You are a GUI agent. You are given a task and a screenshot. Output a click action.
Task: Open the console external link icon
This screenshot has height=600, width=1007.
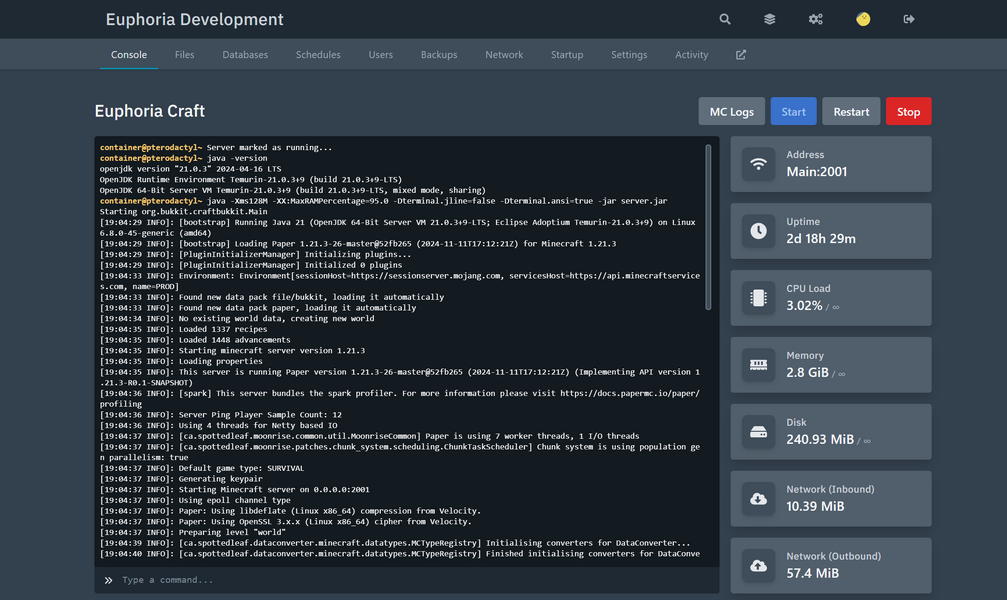coord(740,55)
